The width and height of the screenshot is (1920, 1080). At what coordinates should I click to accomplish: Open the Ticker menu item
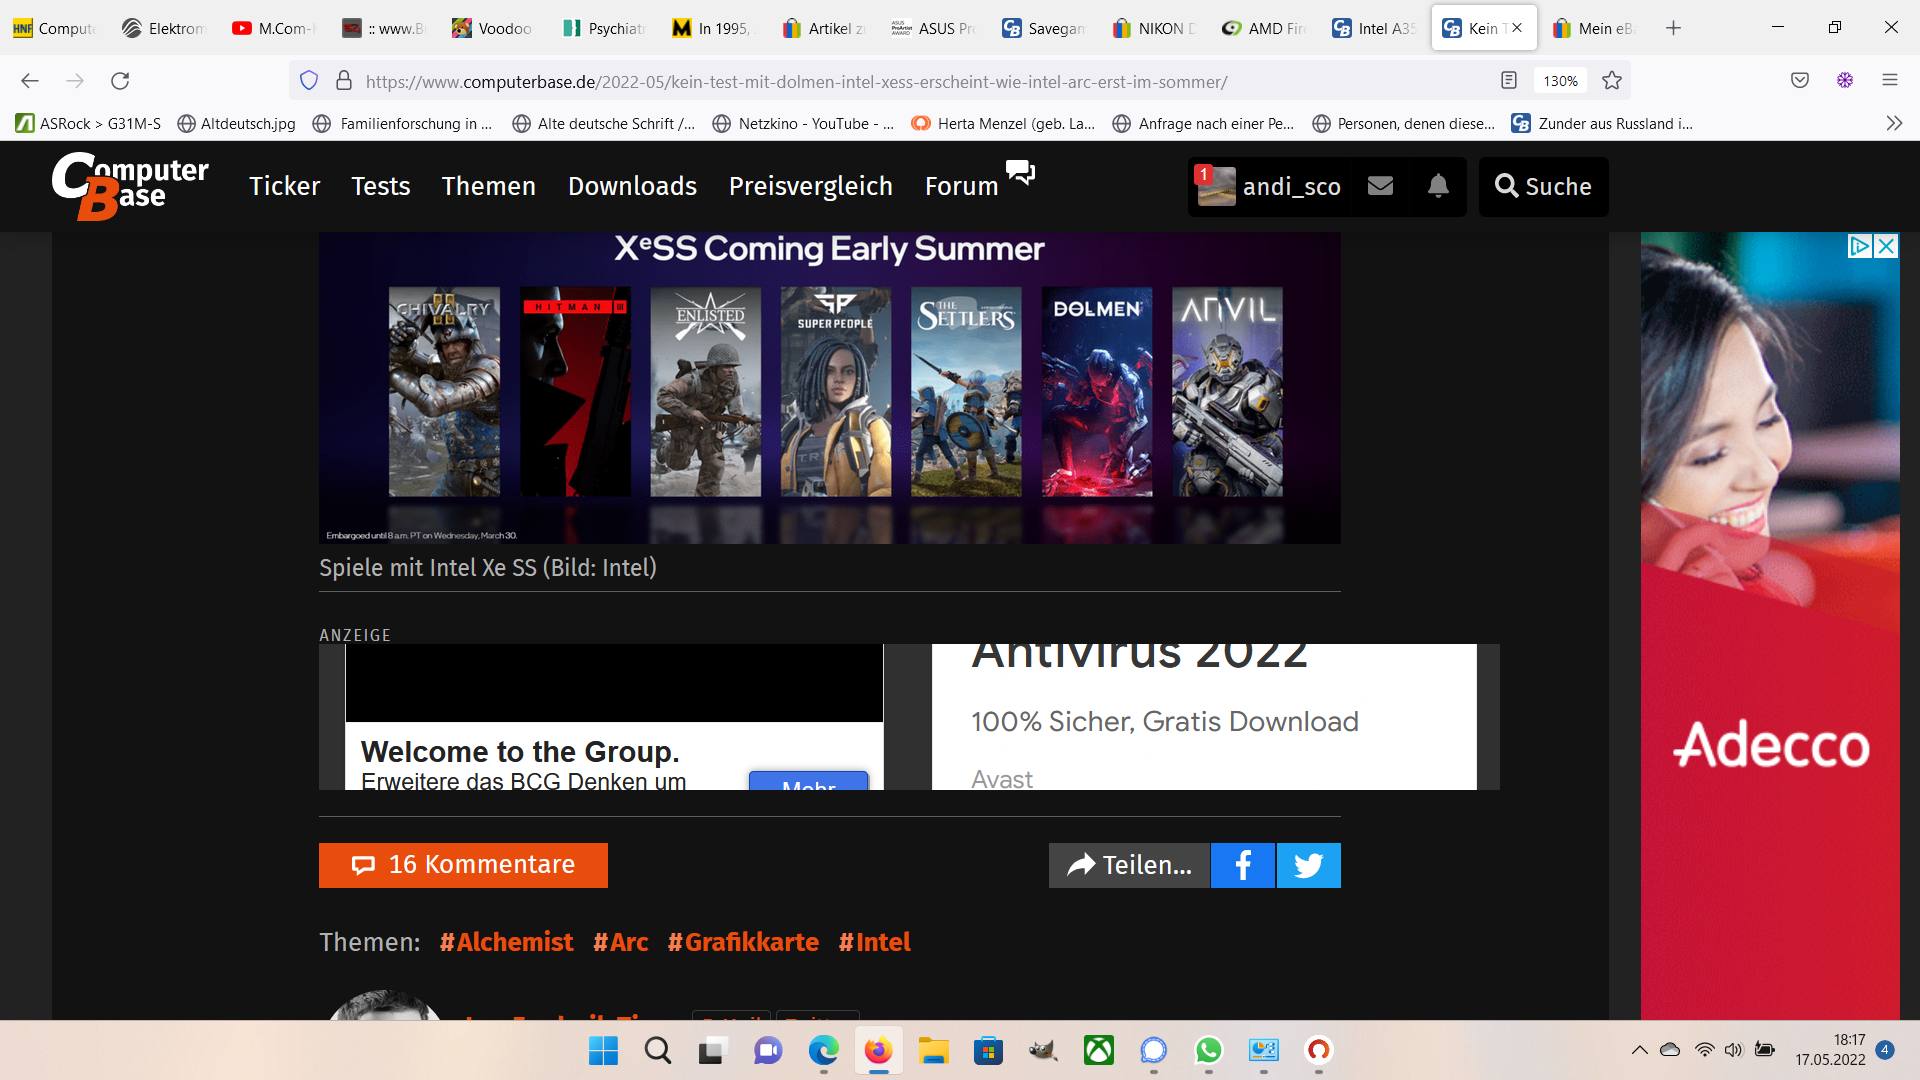click(x=284, y=187)
